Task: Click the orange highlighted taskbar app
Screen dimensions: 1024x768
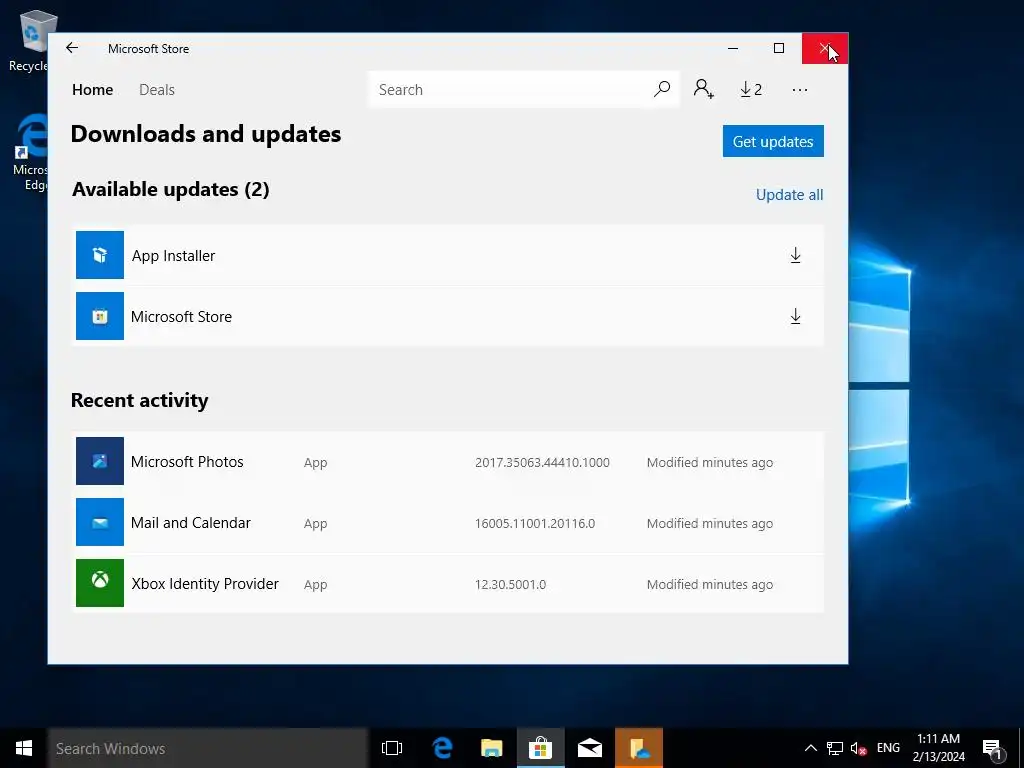Action: 639,748
